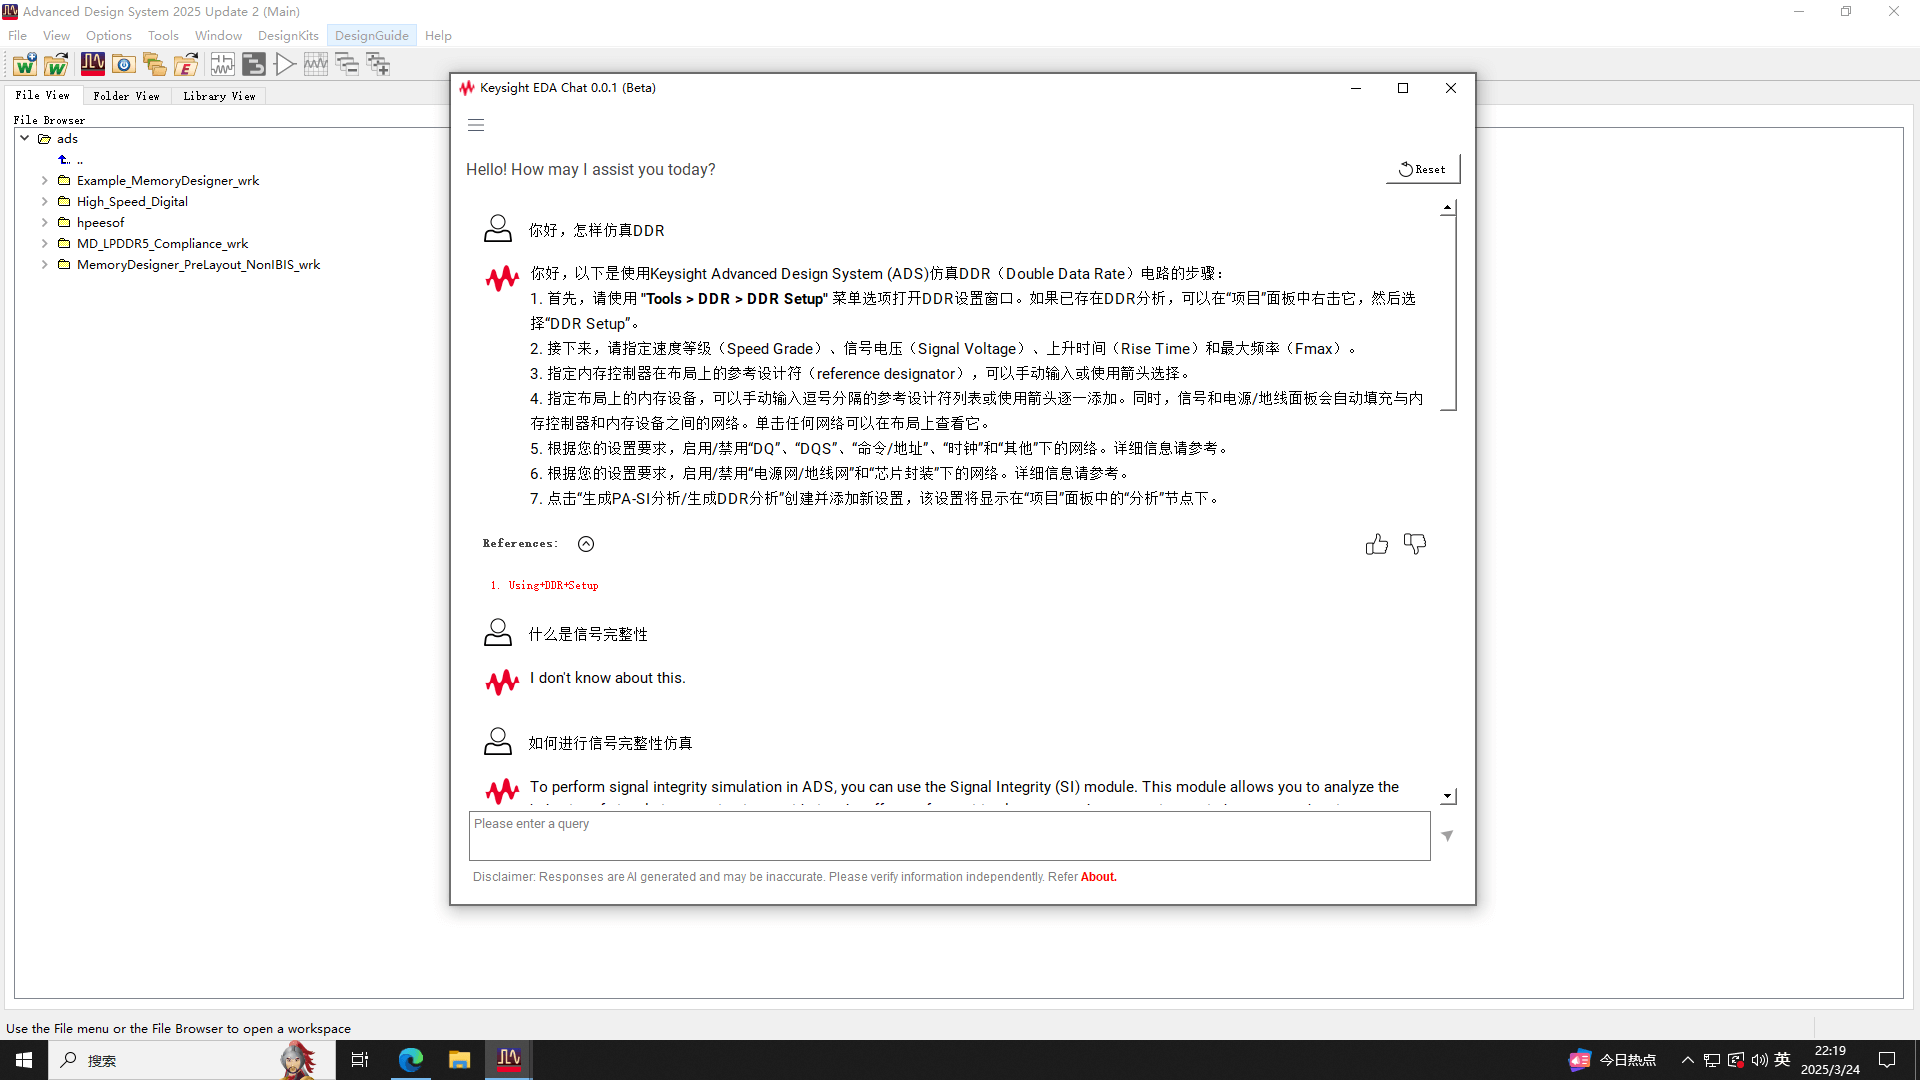This screenshot has width=1920, height=1080.
Task: Open Windows Start menu
Action: (x=24, y=1060)
